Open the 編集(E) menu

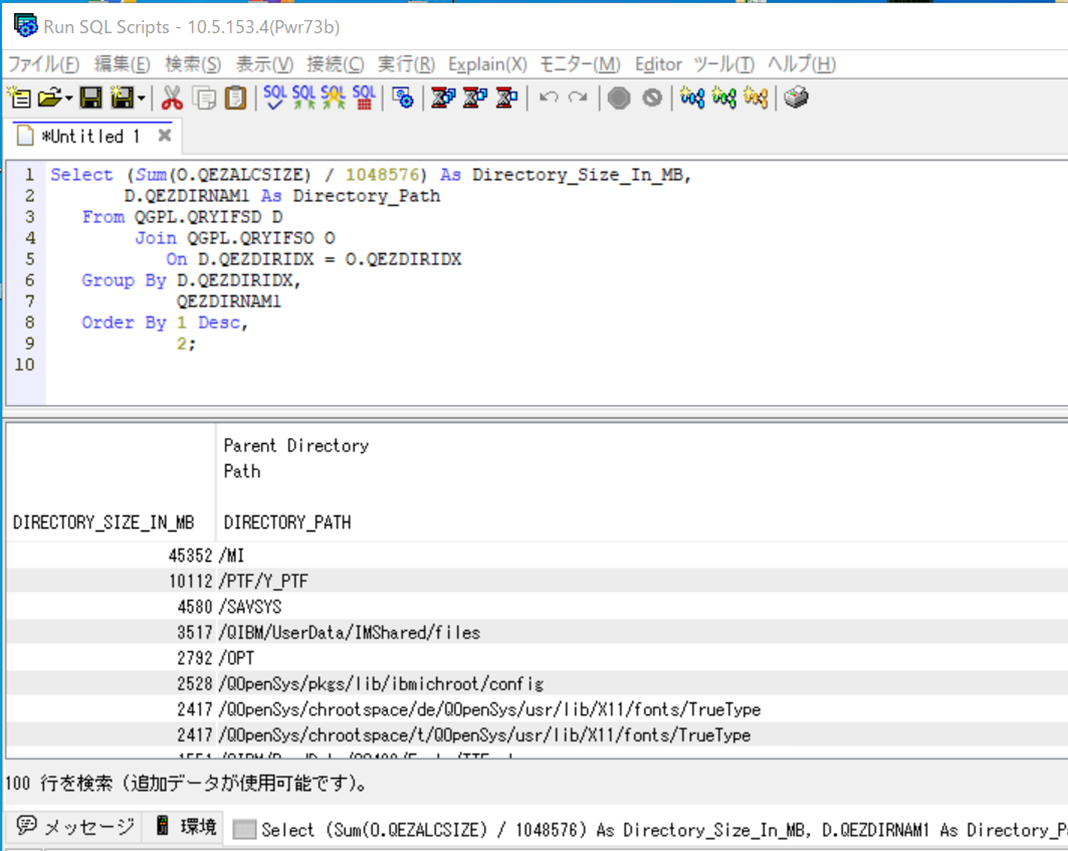122,65
